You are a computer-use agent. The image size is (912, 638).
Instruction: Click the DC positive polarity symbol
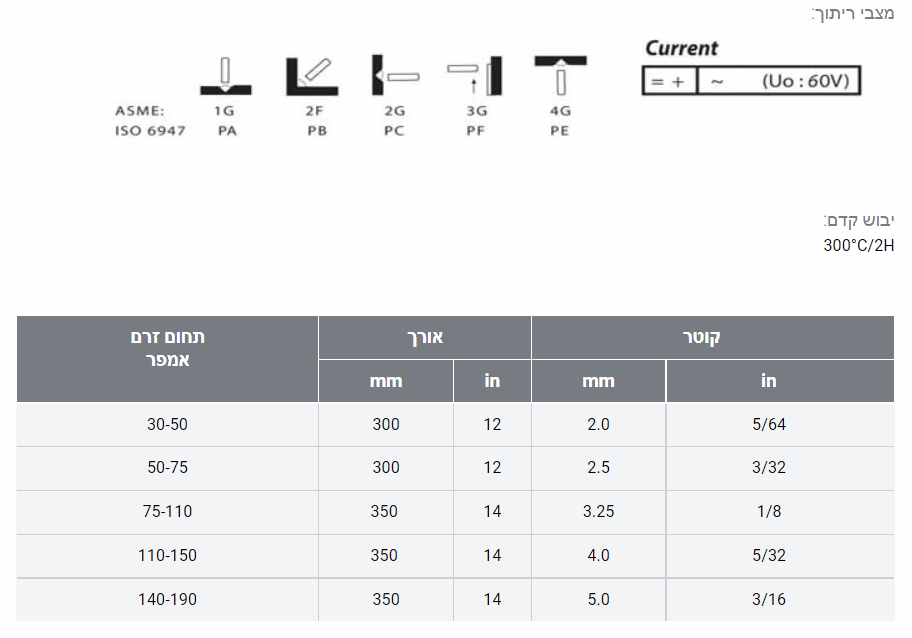(667, 81)
